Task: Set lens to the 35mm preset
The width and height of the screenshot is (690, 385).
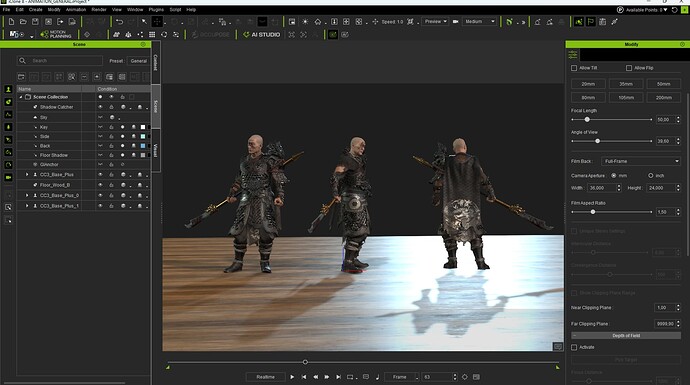Action: 626,84
